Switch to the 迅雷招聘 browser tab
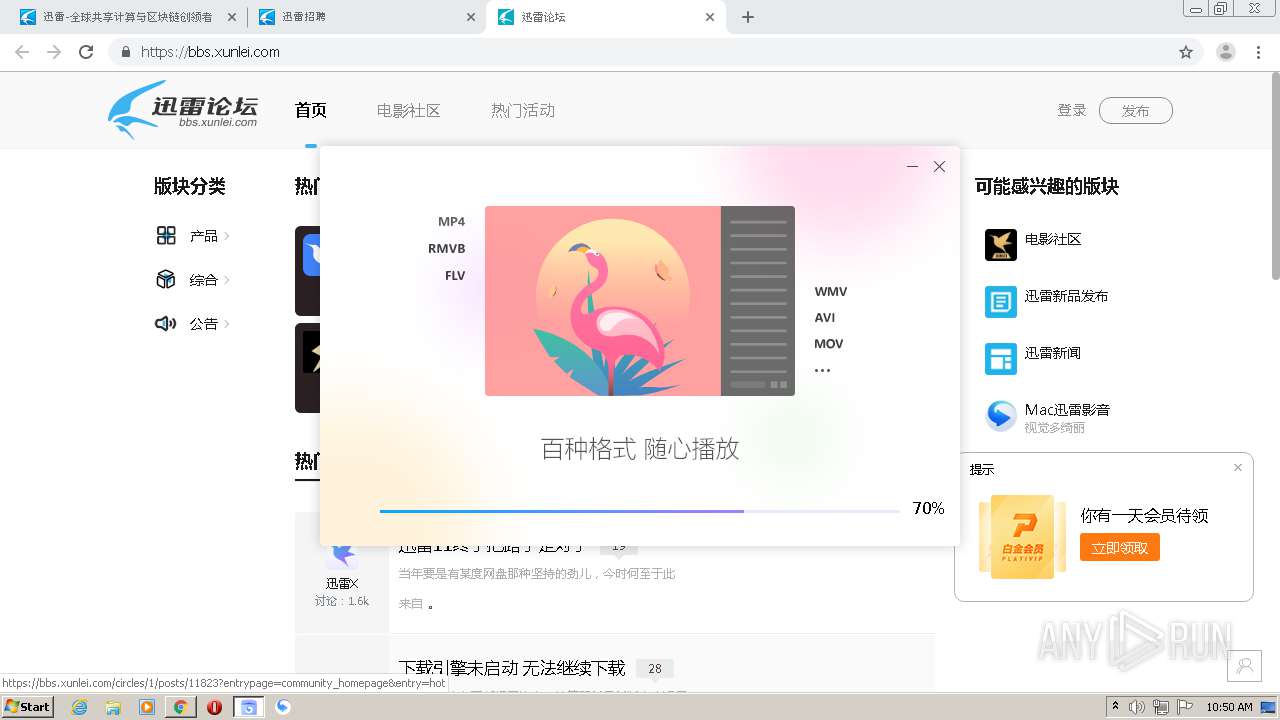The height and width of the screenshot is (720, 1280). [367, 17]
